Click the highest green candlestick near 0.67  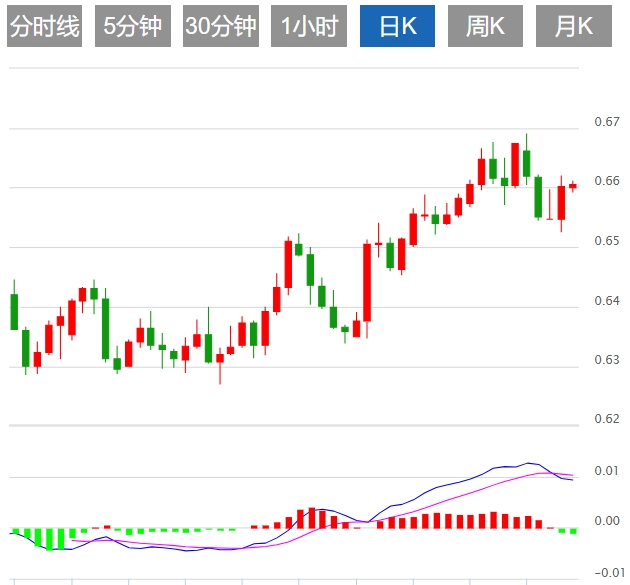[x=526, y=163]
